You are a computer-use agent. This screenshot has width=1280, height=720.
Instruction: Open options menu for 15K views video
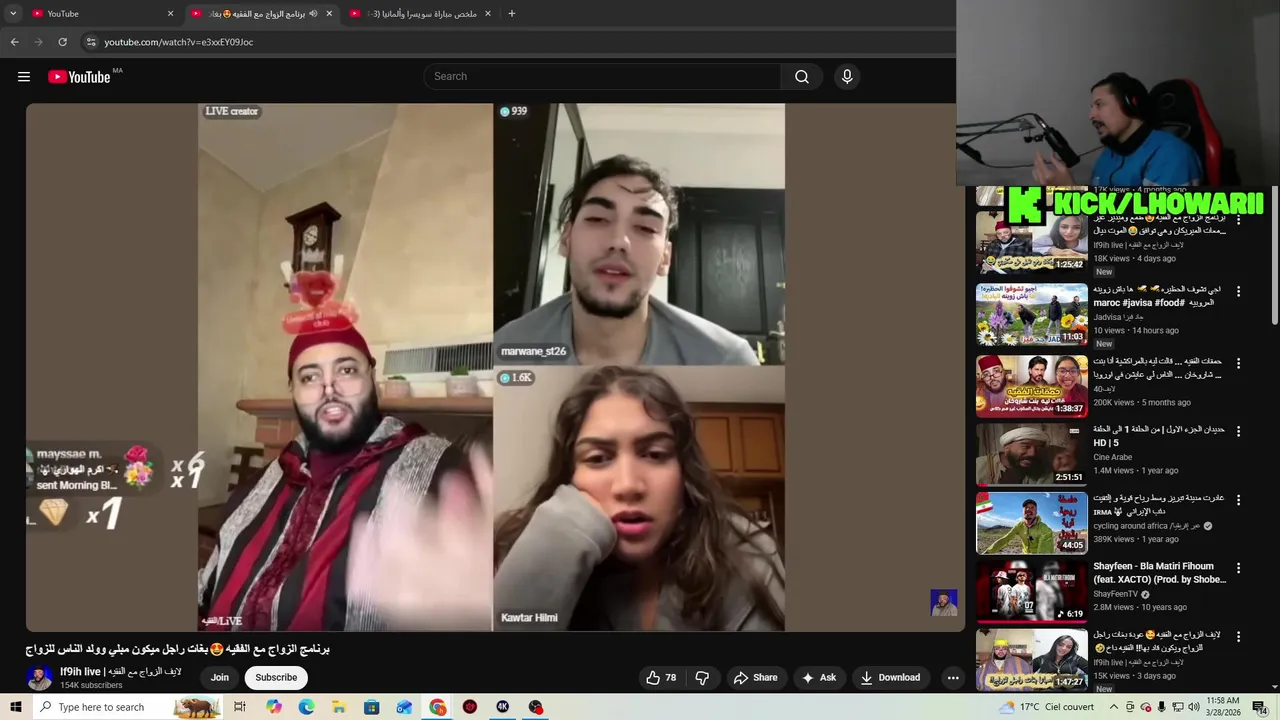[x=1238, y=636]
